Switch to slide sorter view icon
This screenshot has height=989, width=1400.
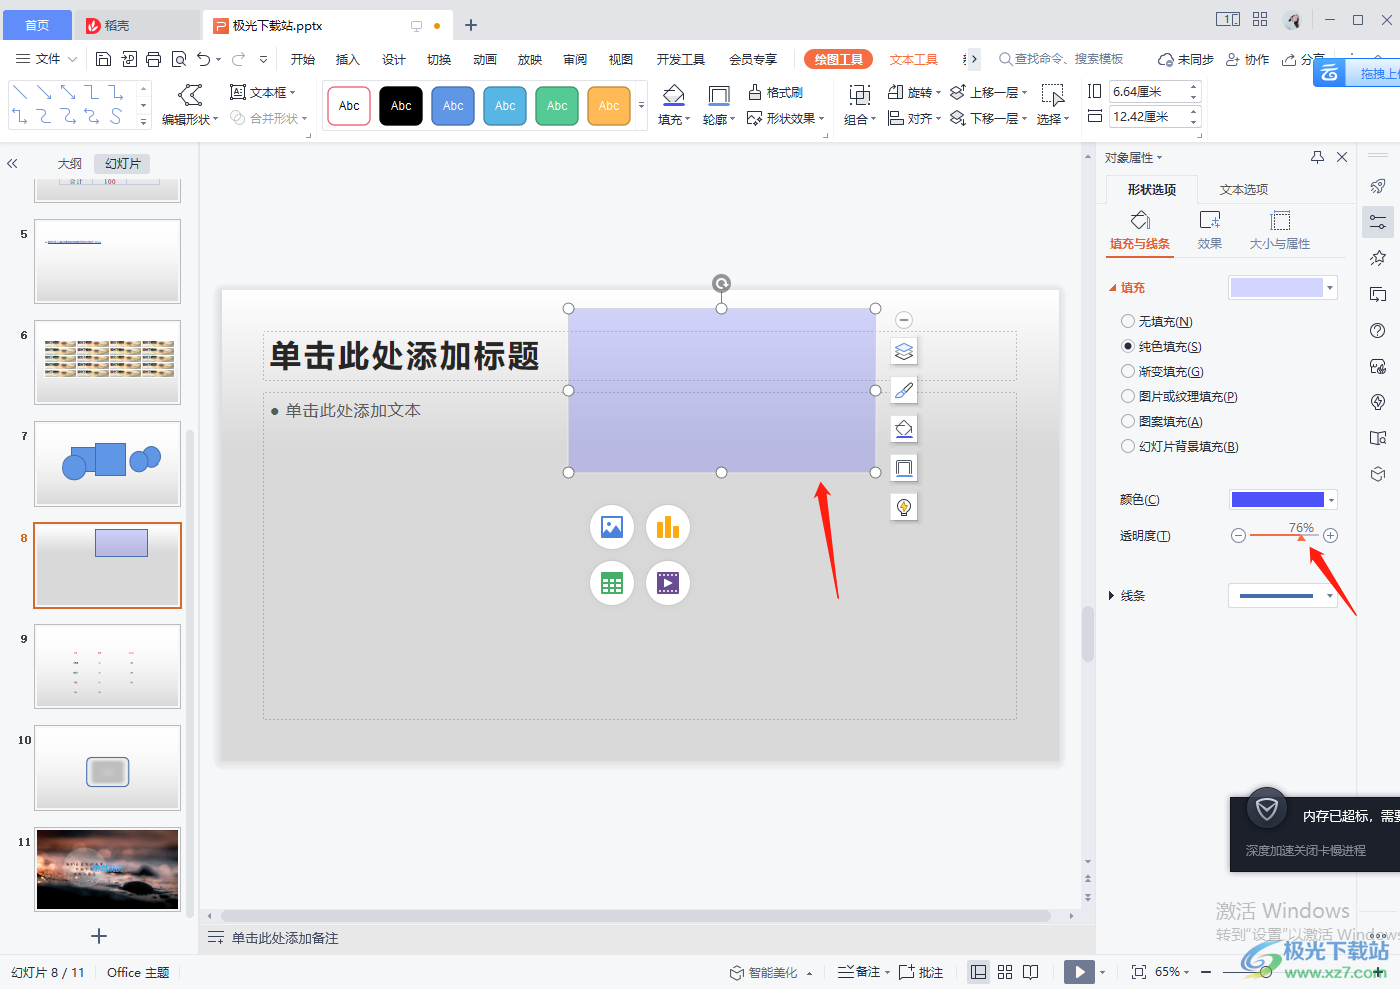(1005, 972)
